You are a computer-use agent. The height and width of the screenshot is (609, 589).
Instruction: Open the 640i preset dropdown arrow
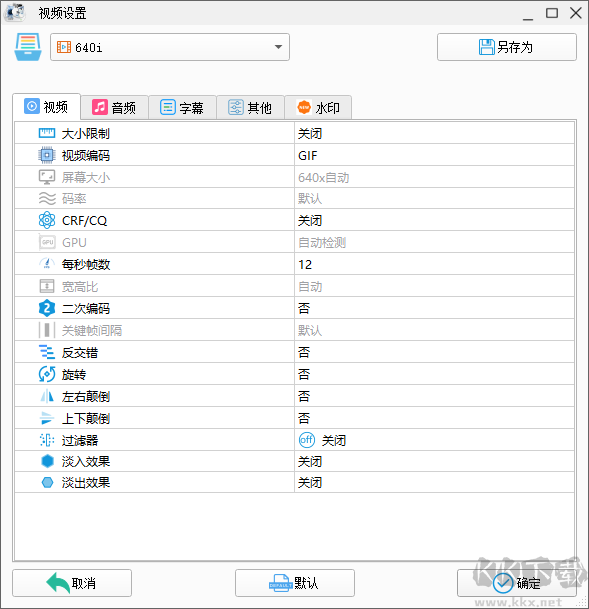click(x=278, y=47)
